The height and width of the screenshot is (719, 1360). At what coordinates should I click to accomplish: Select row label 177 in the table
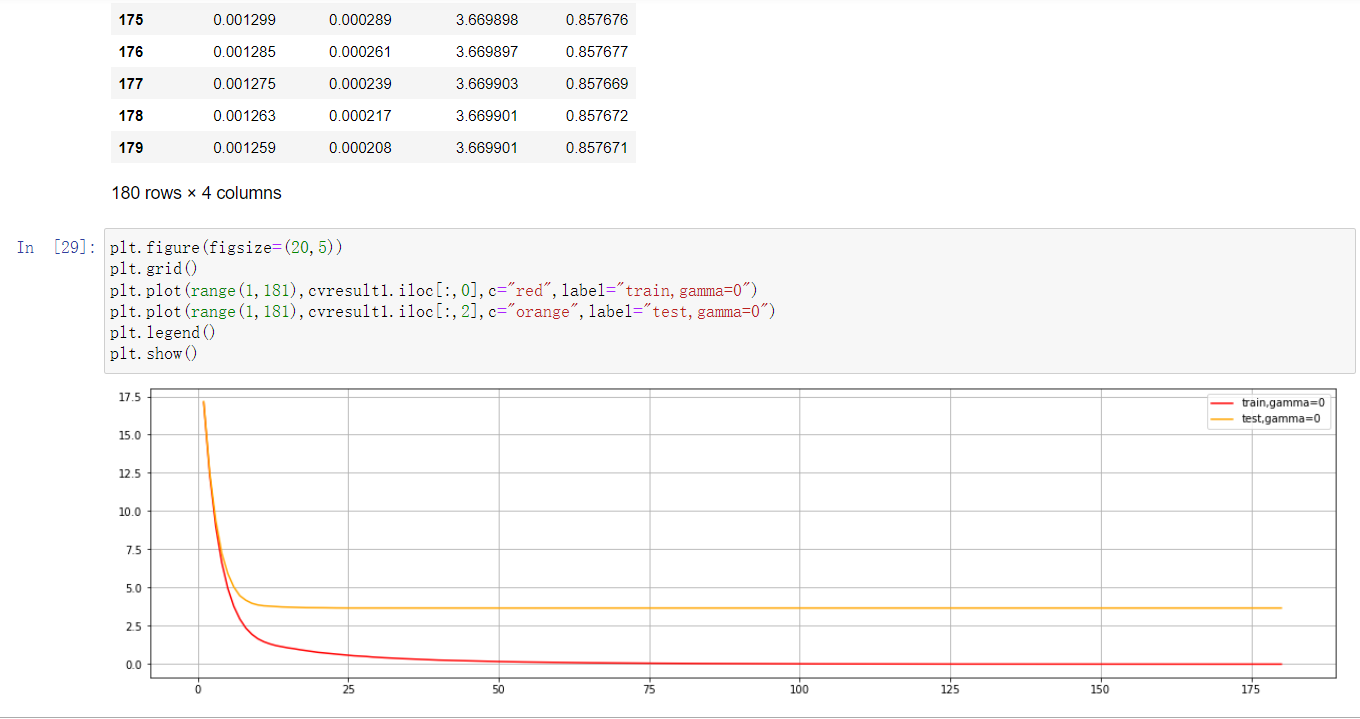click(131, 83)
